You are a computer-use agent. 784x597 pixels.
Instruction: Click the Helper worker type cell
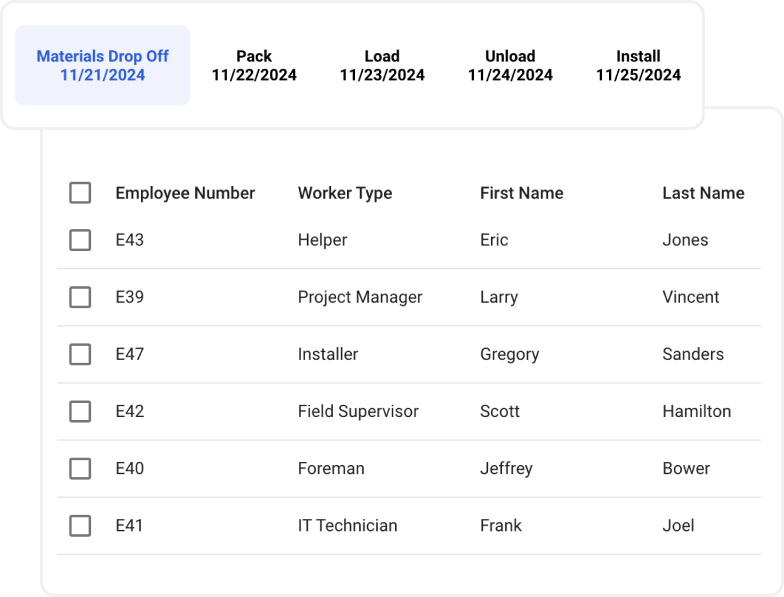point(322,240)
